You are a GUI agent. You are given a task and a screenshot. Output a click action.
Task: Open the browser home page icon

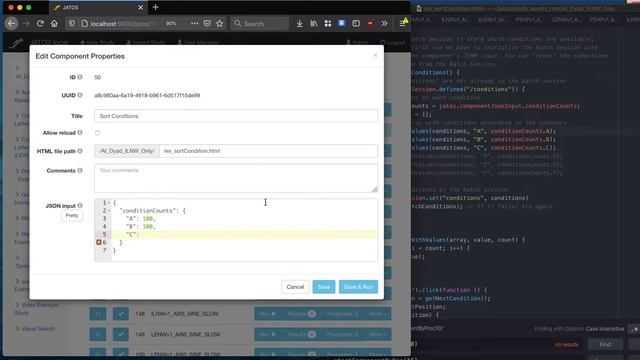(x=54, y=24)
